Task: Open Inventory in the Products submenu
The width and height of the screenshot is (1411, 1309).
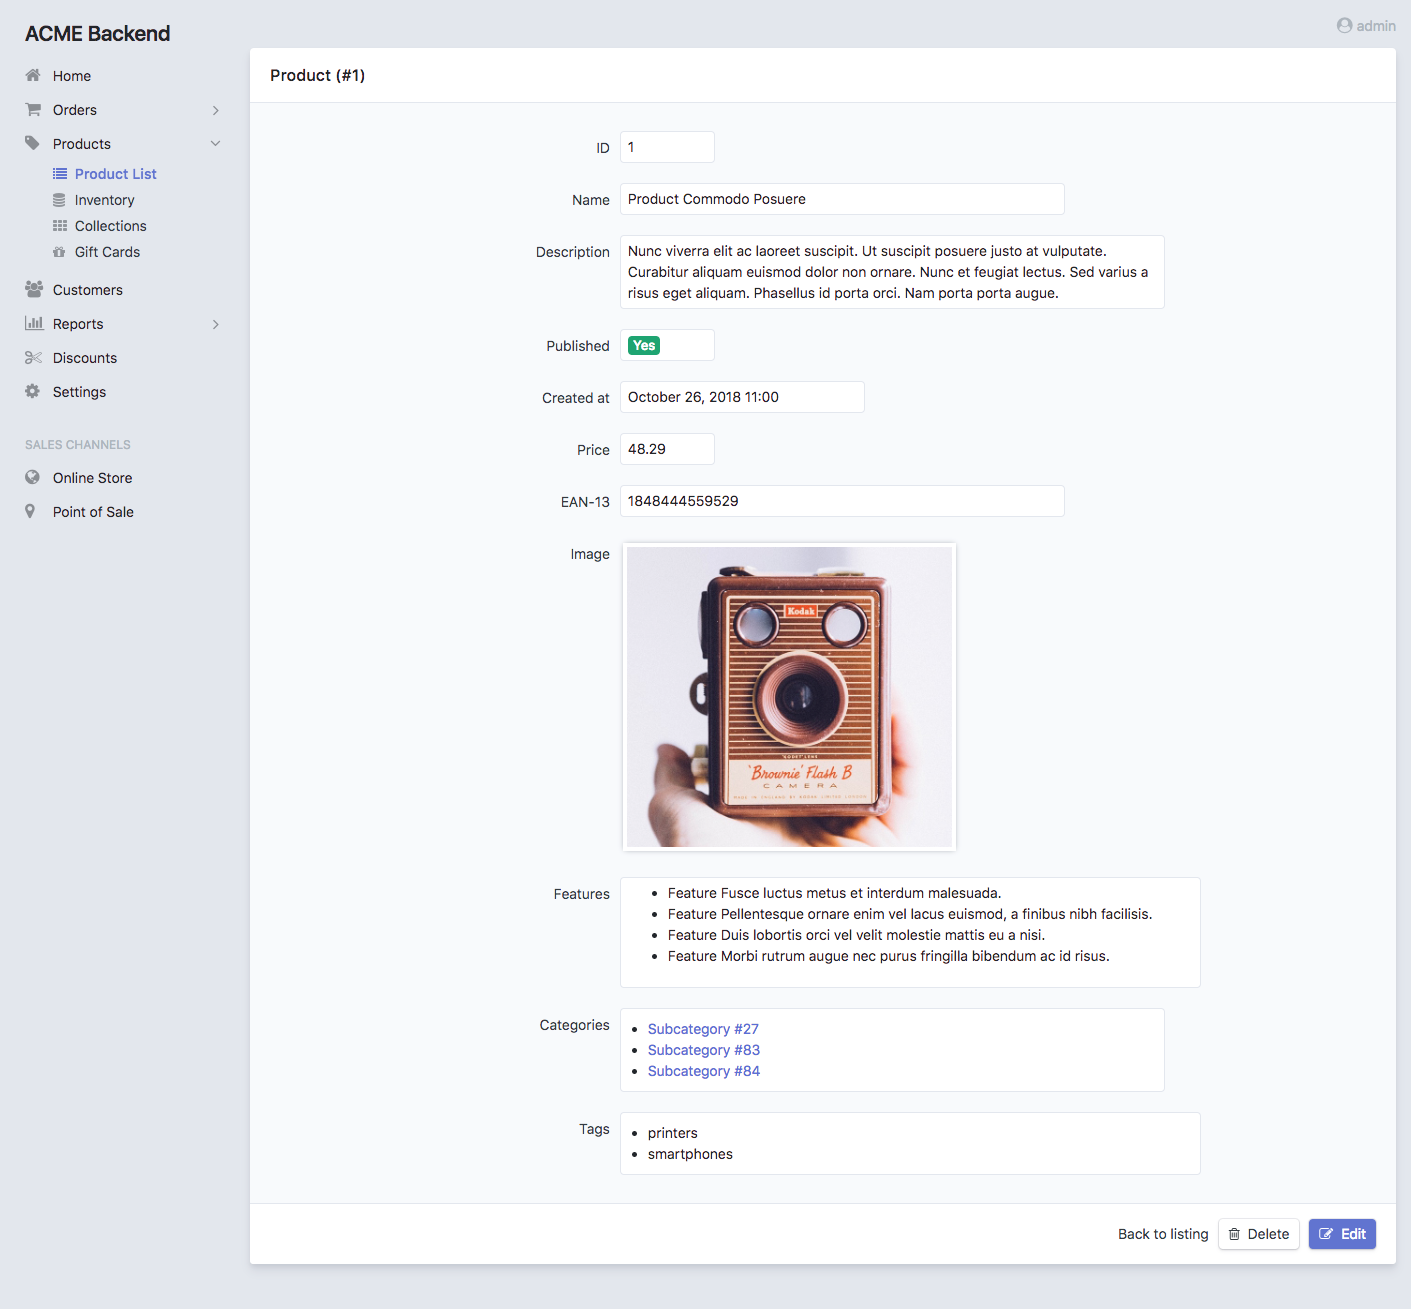Action: click(x=104, y=200)
